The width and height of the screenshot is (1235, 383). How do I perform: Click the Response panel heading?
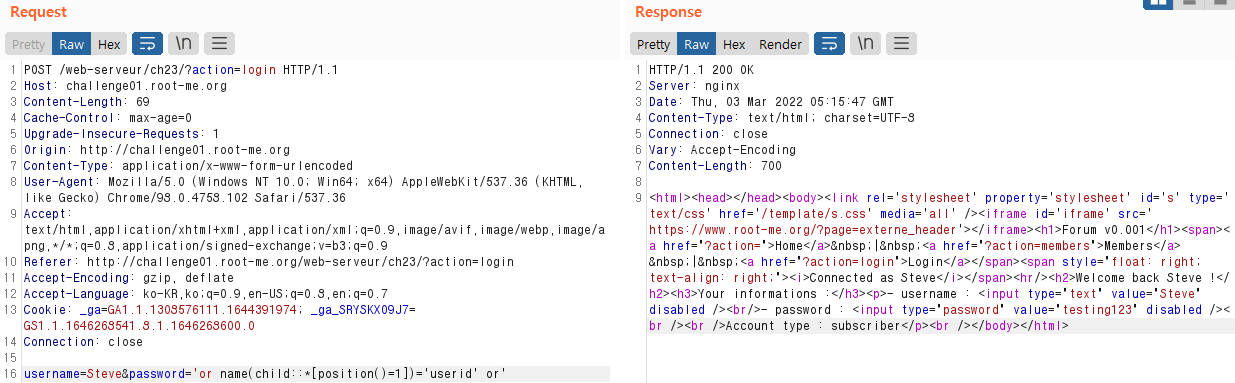tap(668, 12)
